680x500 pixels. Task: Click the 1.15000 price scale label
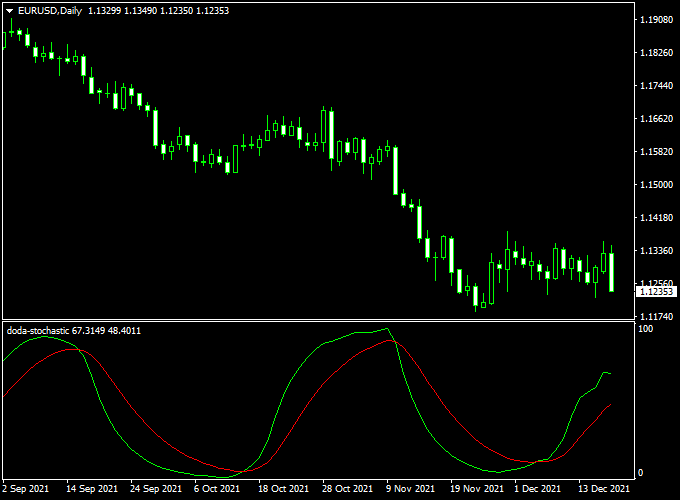pyautogui.click(x=657, y=185)
